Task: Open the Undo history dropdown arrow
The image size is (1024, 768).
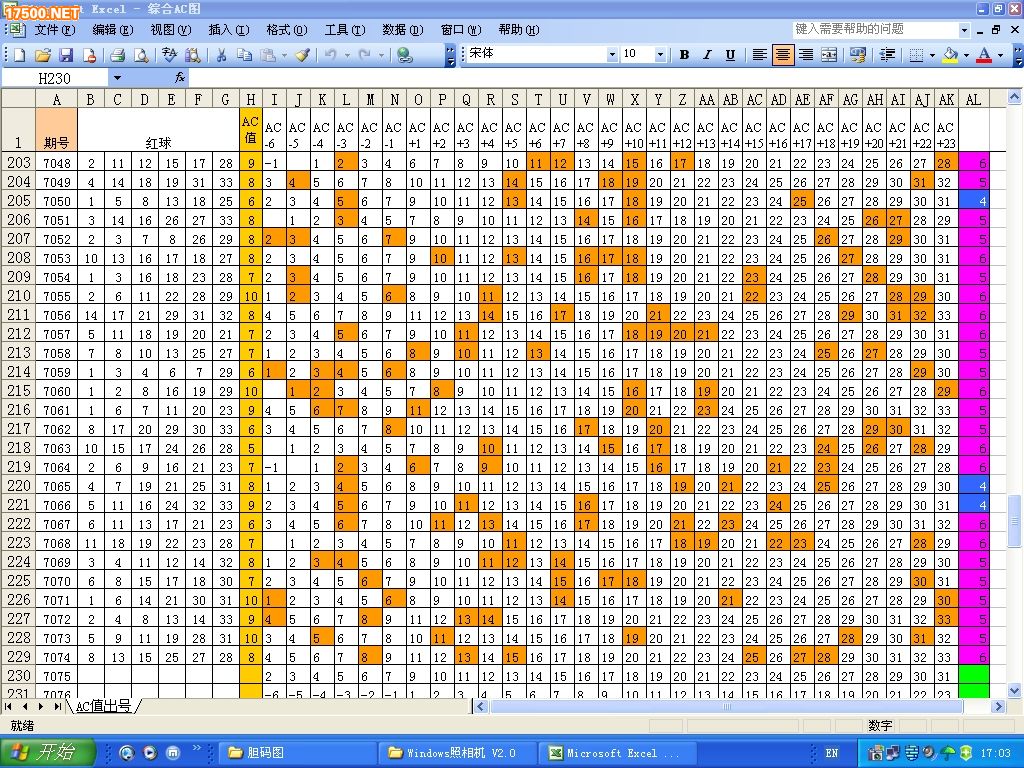Action: tap(347, 56)
